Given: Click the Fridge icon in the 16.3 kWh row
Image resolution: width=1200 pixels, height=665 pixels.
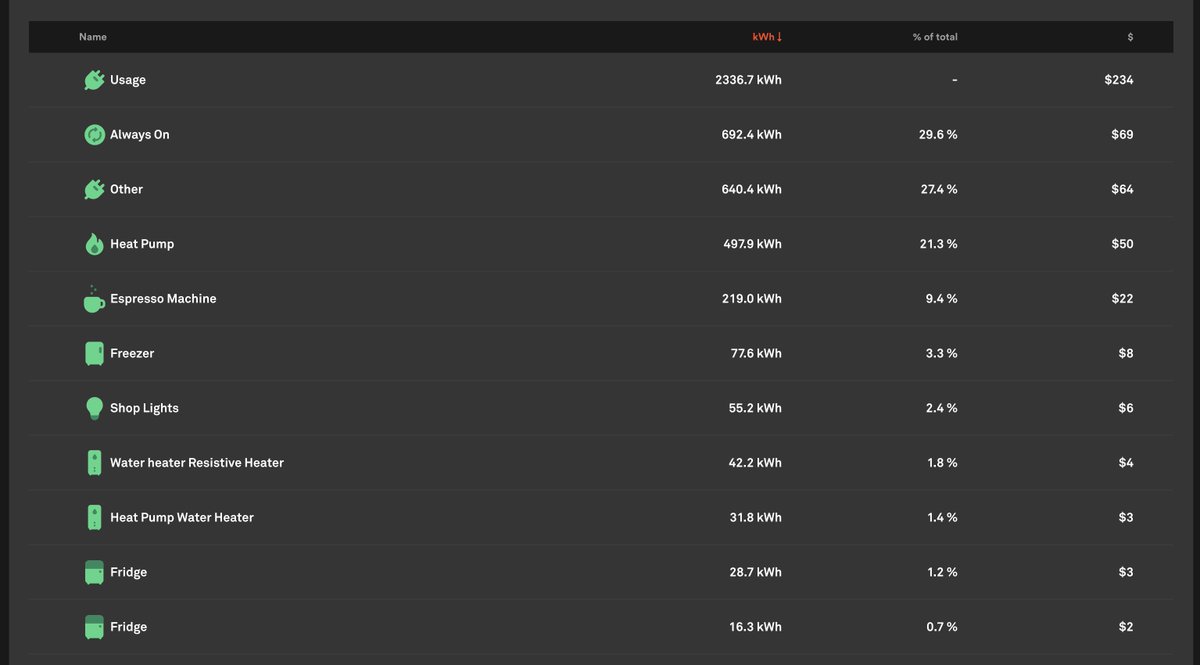Looking at the screenshot, I should click(94, 627).
